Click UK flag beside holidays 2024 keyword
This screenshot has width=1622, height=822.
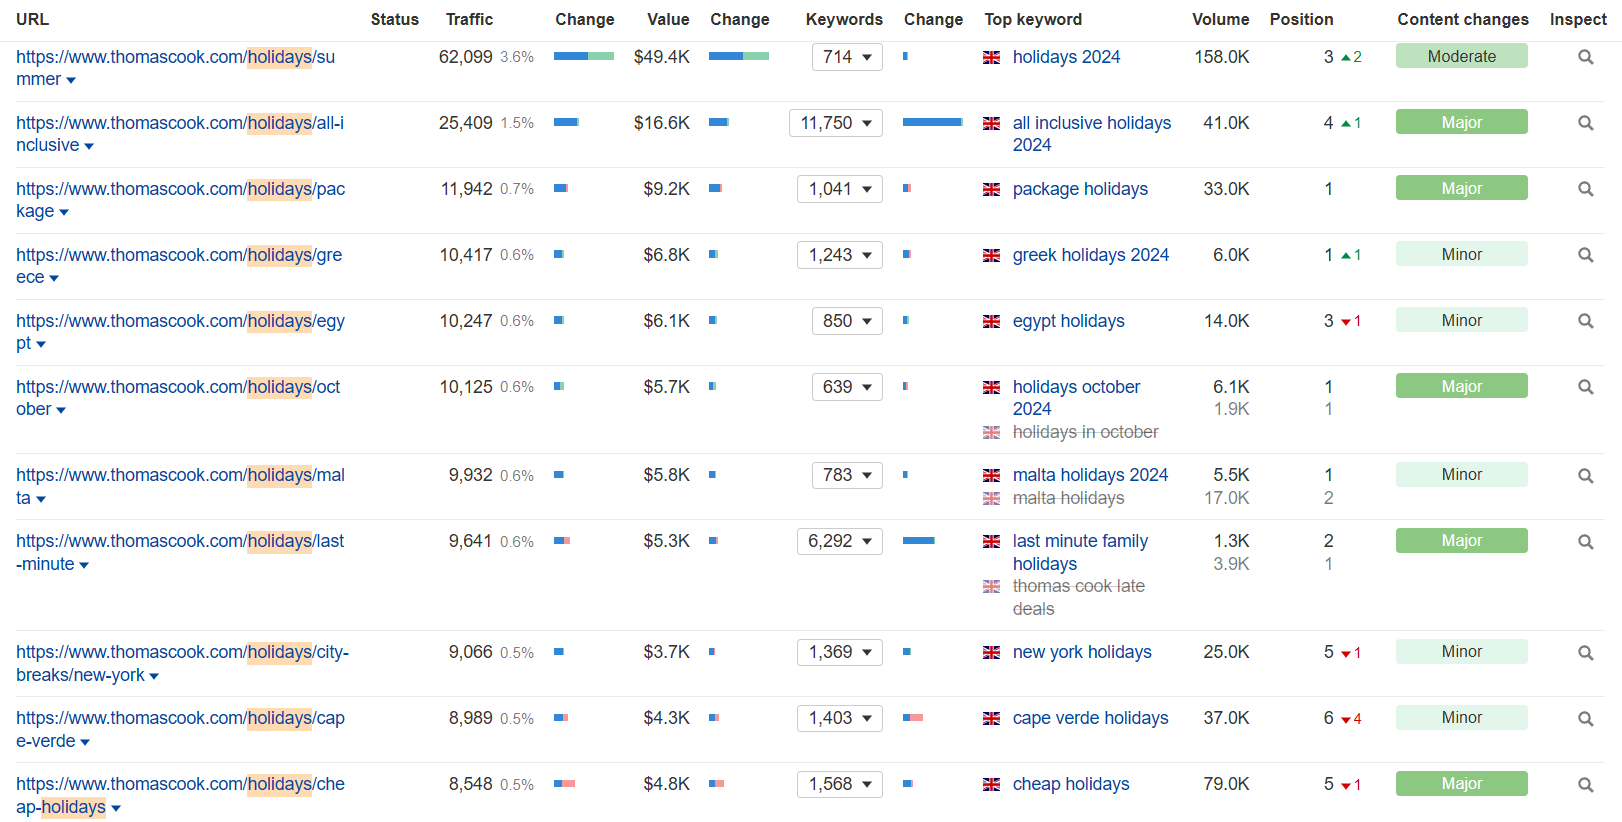click(x=991, y=58)
